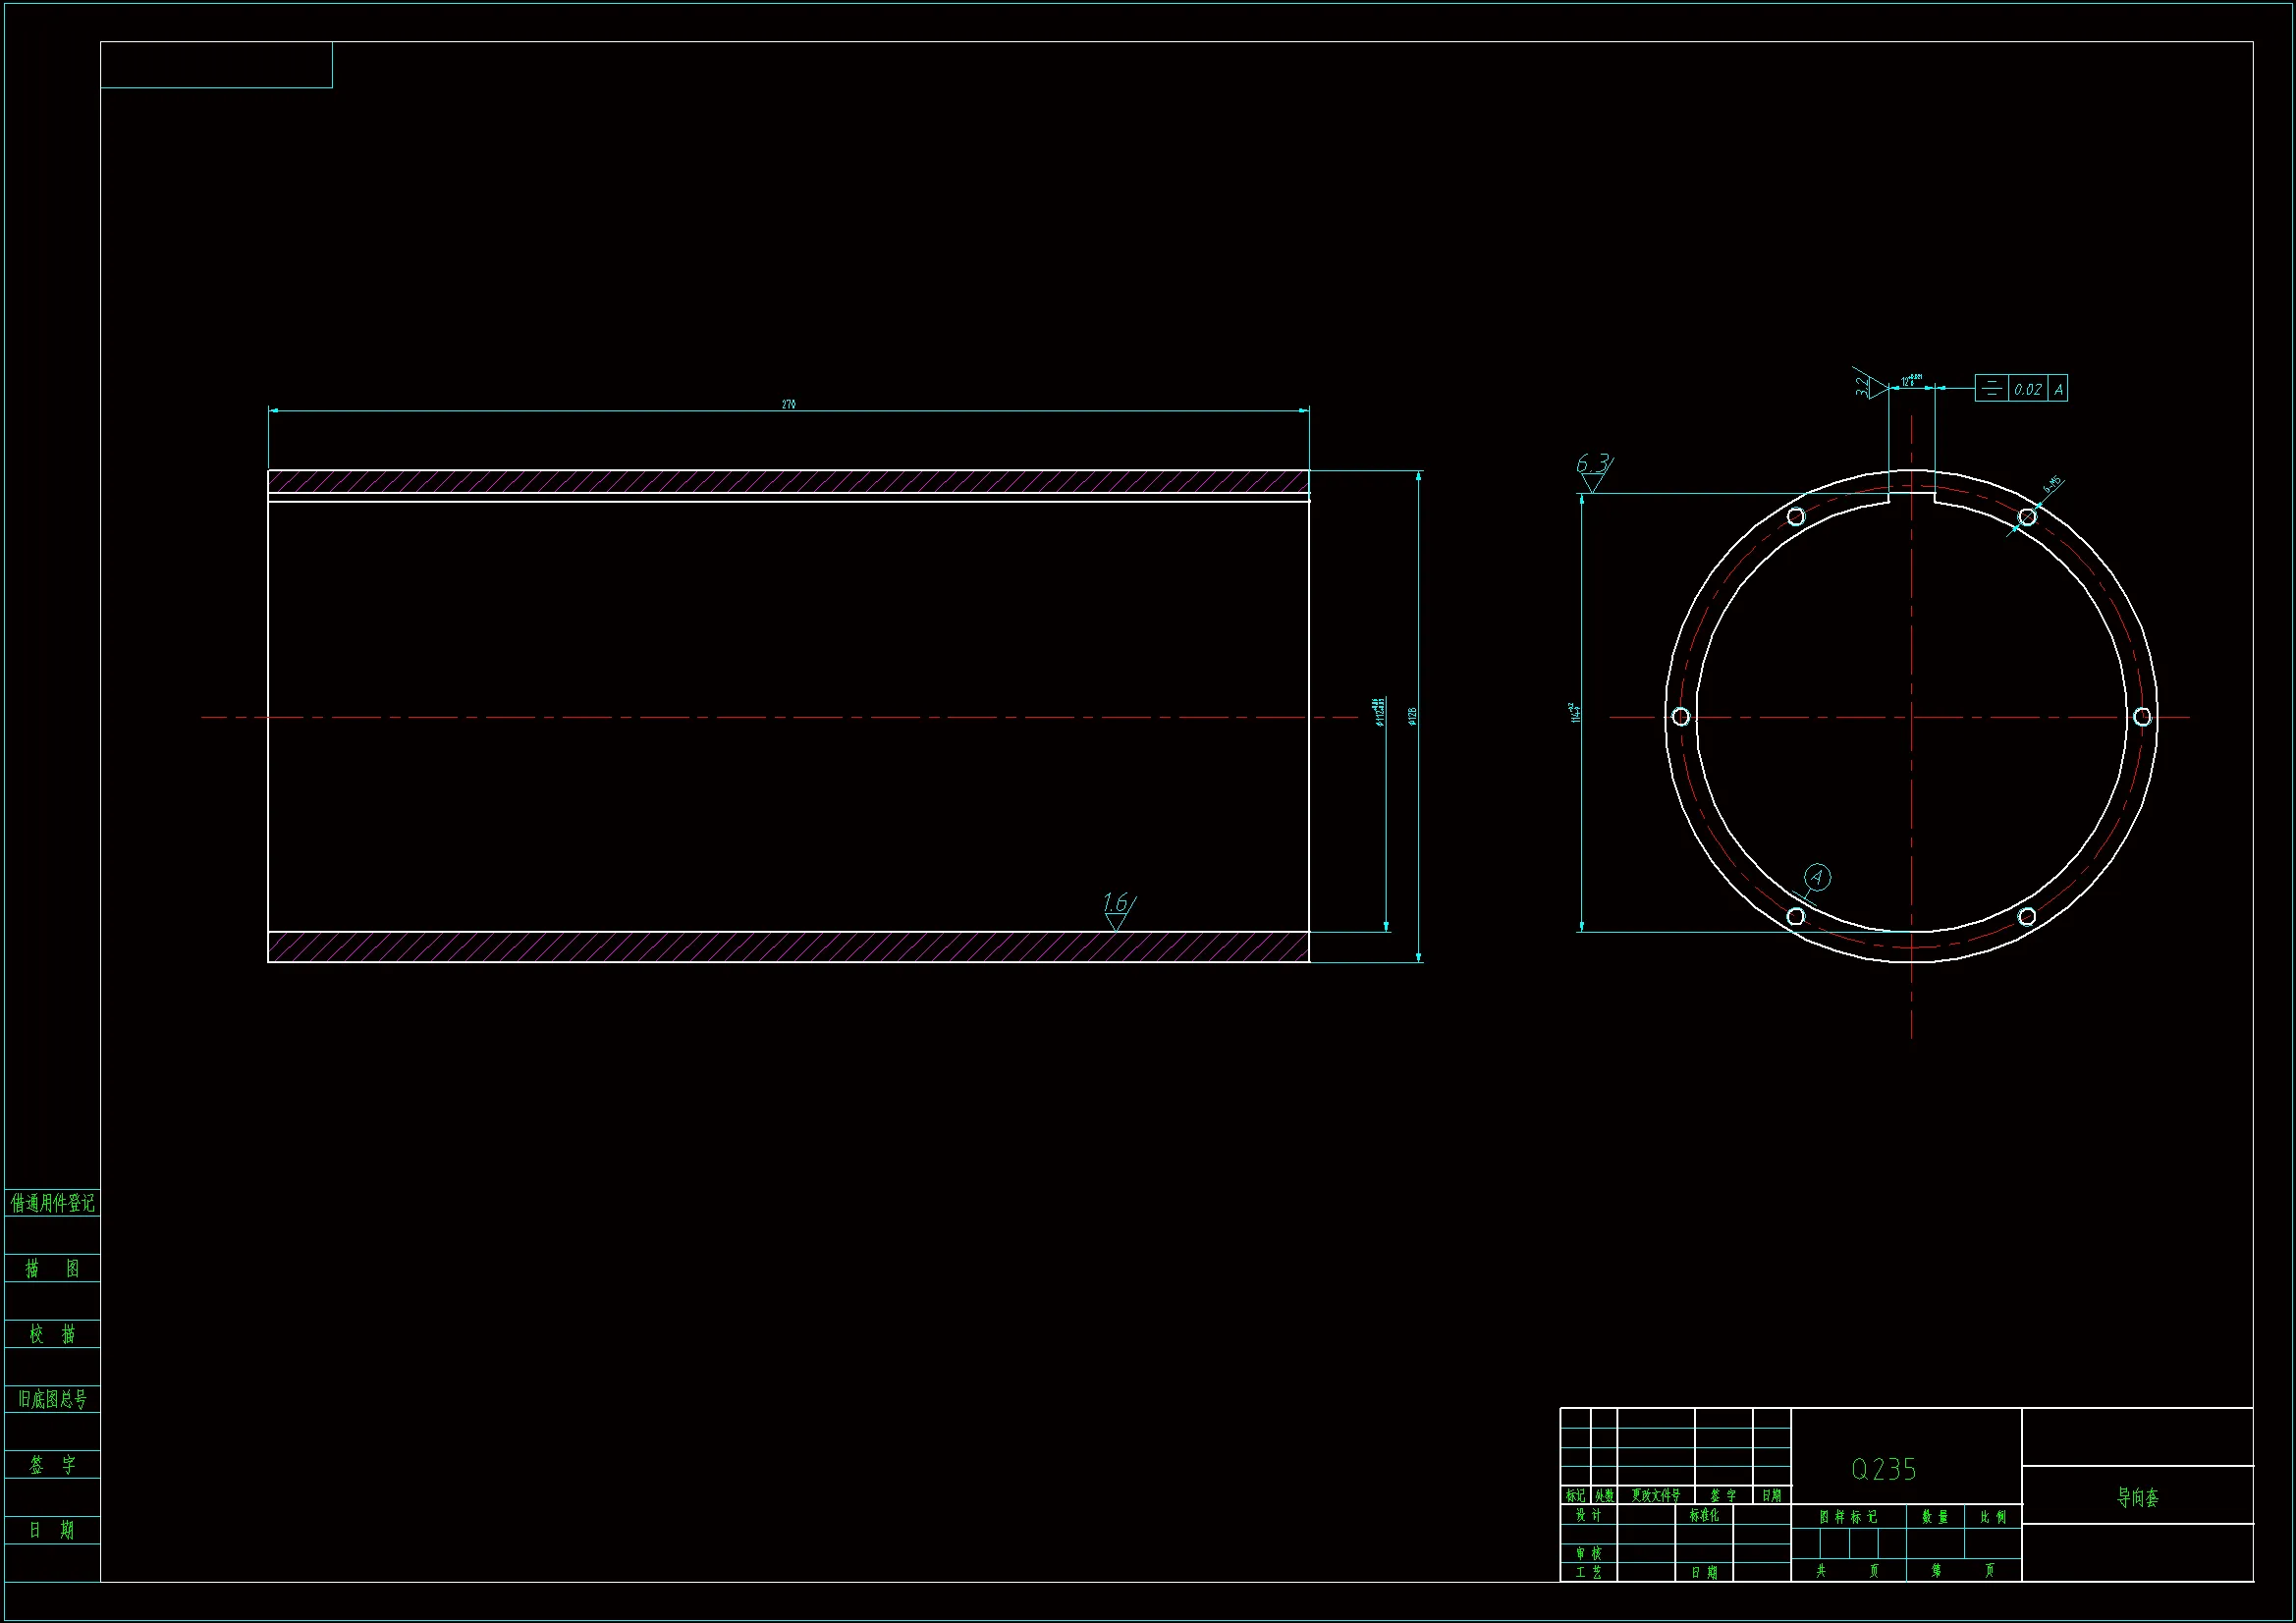Select the 0.02 tolerance value cell
Viewport: 2296px width, 1623px height.
[2028, 389]
